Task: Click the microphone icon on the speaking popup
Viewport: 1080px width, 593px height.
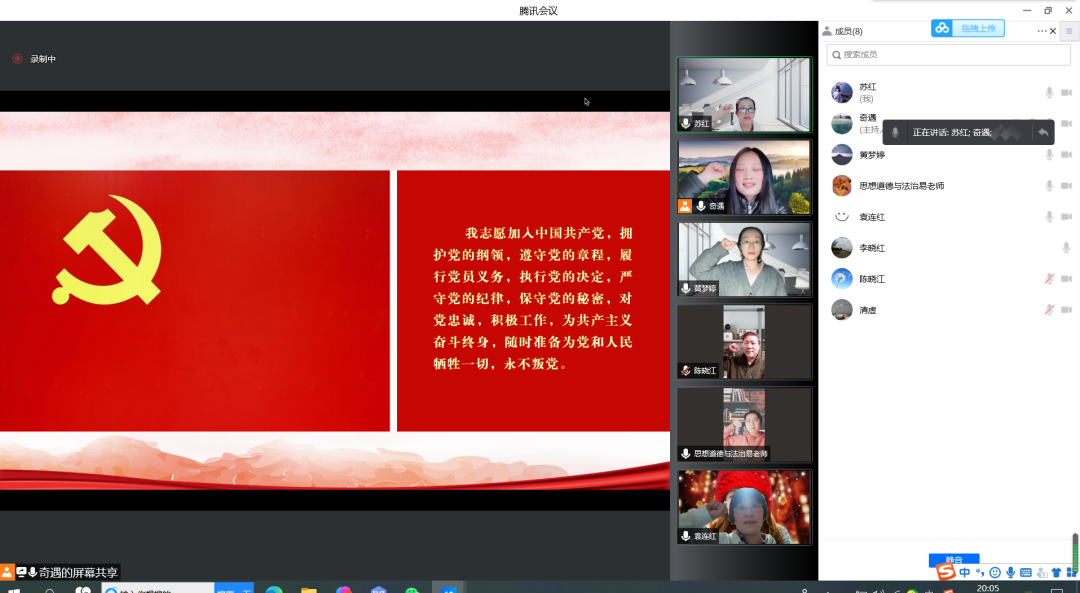Action: tap(895, 132)
